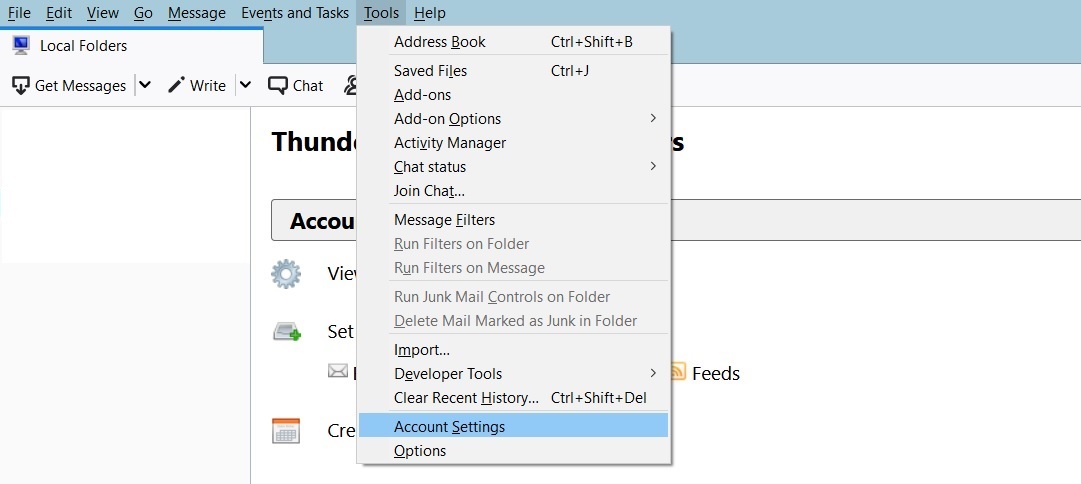This screenshot has height=484, width=1081.
Task: Select Clear Recent History entry
Action: [x=514, y=398]
